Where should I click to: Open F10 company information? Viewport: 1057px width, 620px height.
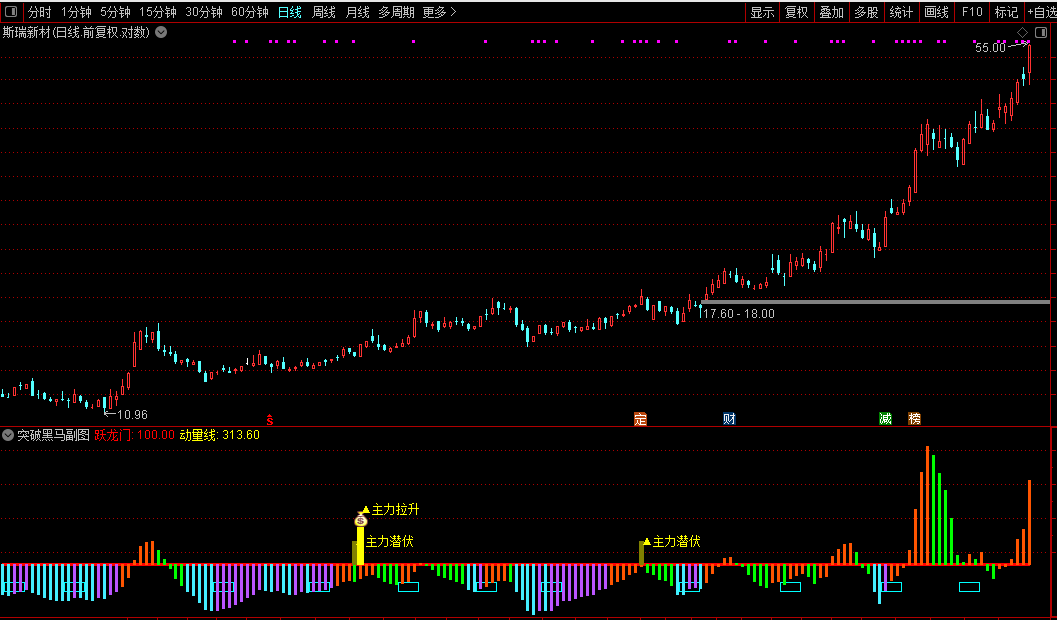pyautogui.click(x=972, y=12)
